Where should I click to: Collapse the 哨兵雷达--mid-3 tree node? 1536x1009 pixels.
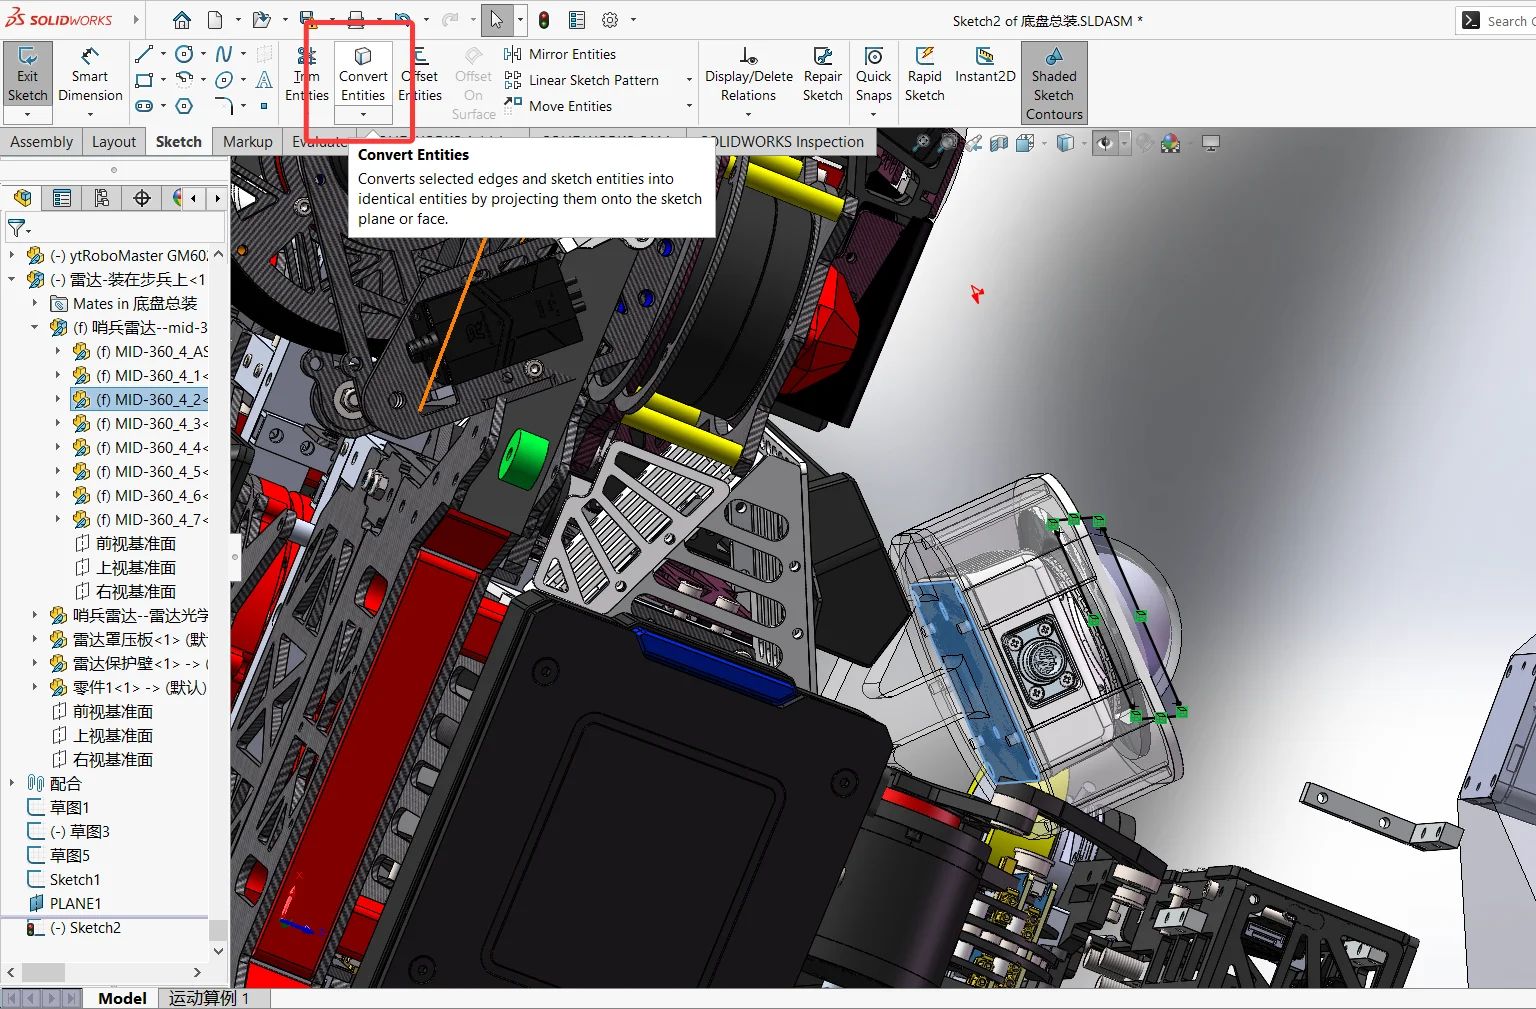point(35,327)
